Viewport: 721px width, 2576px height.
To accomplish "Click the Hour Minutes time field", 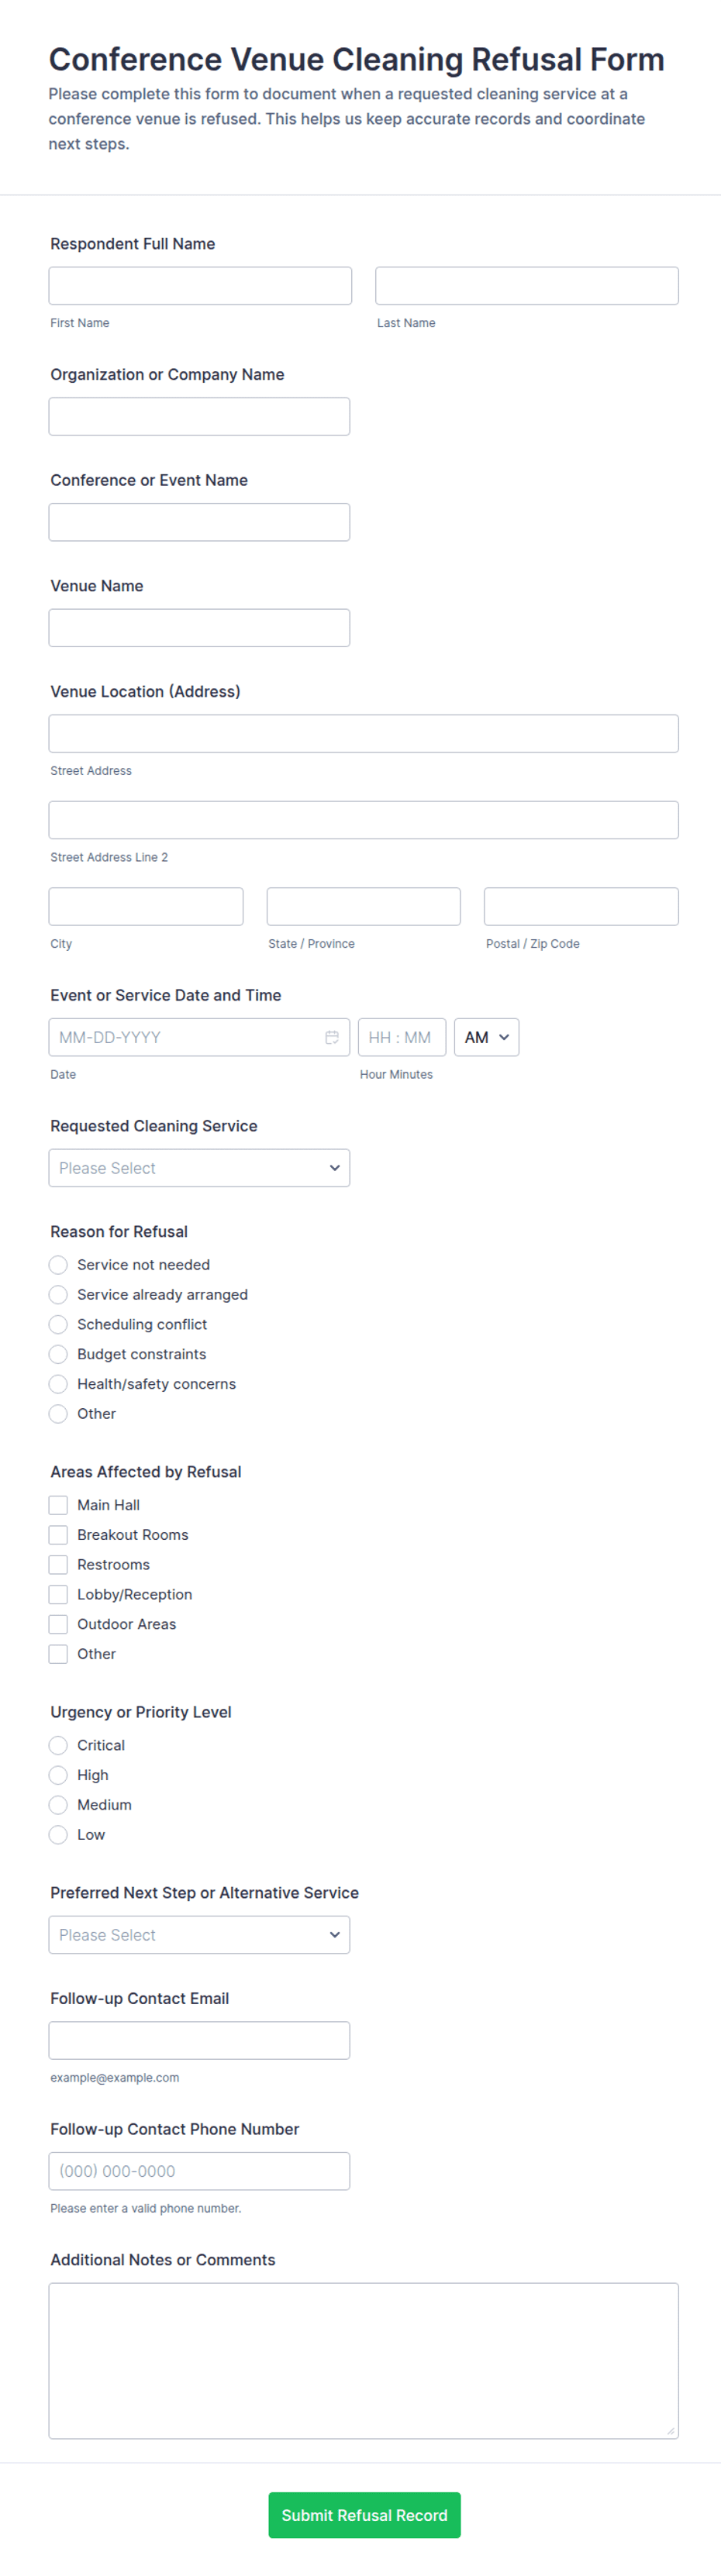I will click(401, 1037).
